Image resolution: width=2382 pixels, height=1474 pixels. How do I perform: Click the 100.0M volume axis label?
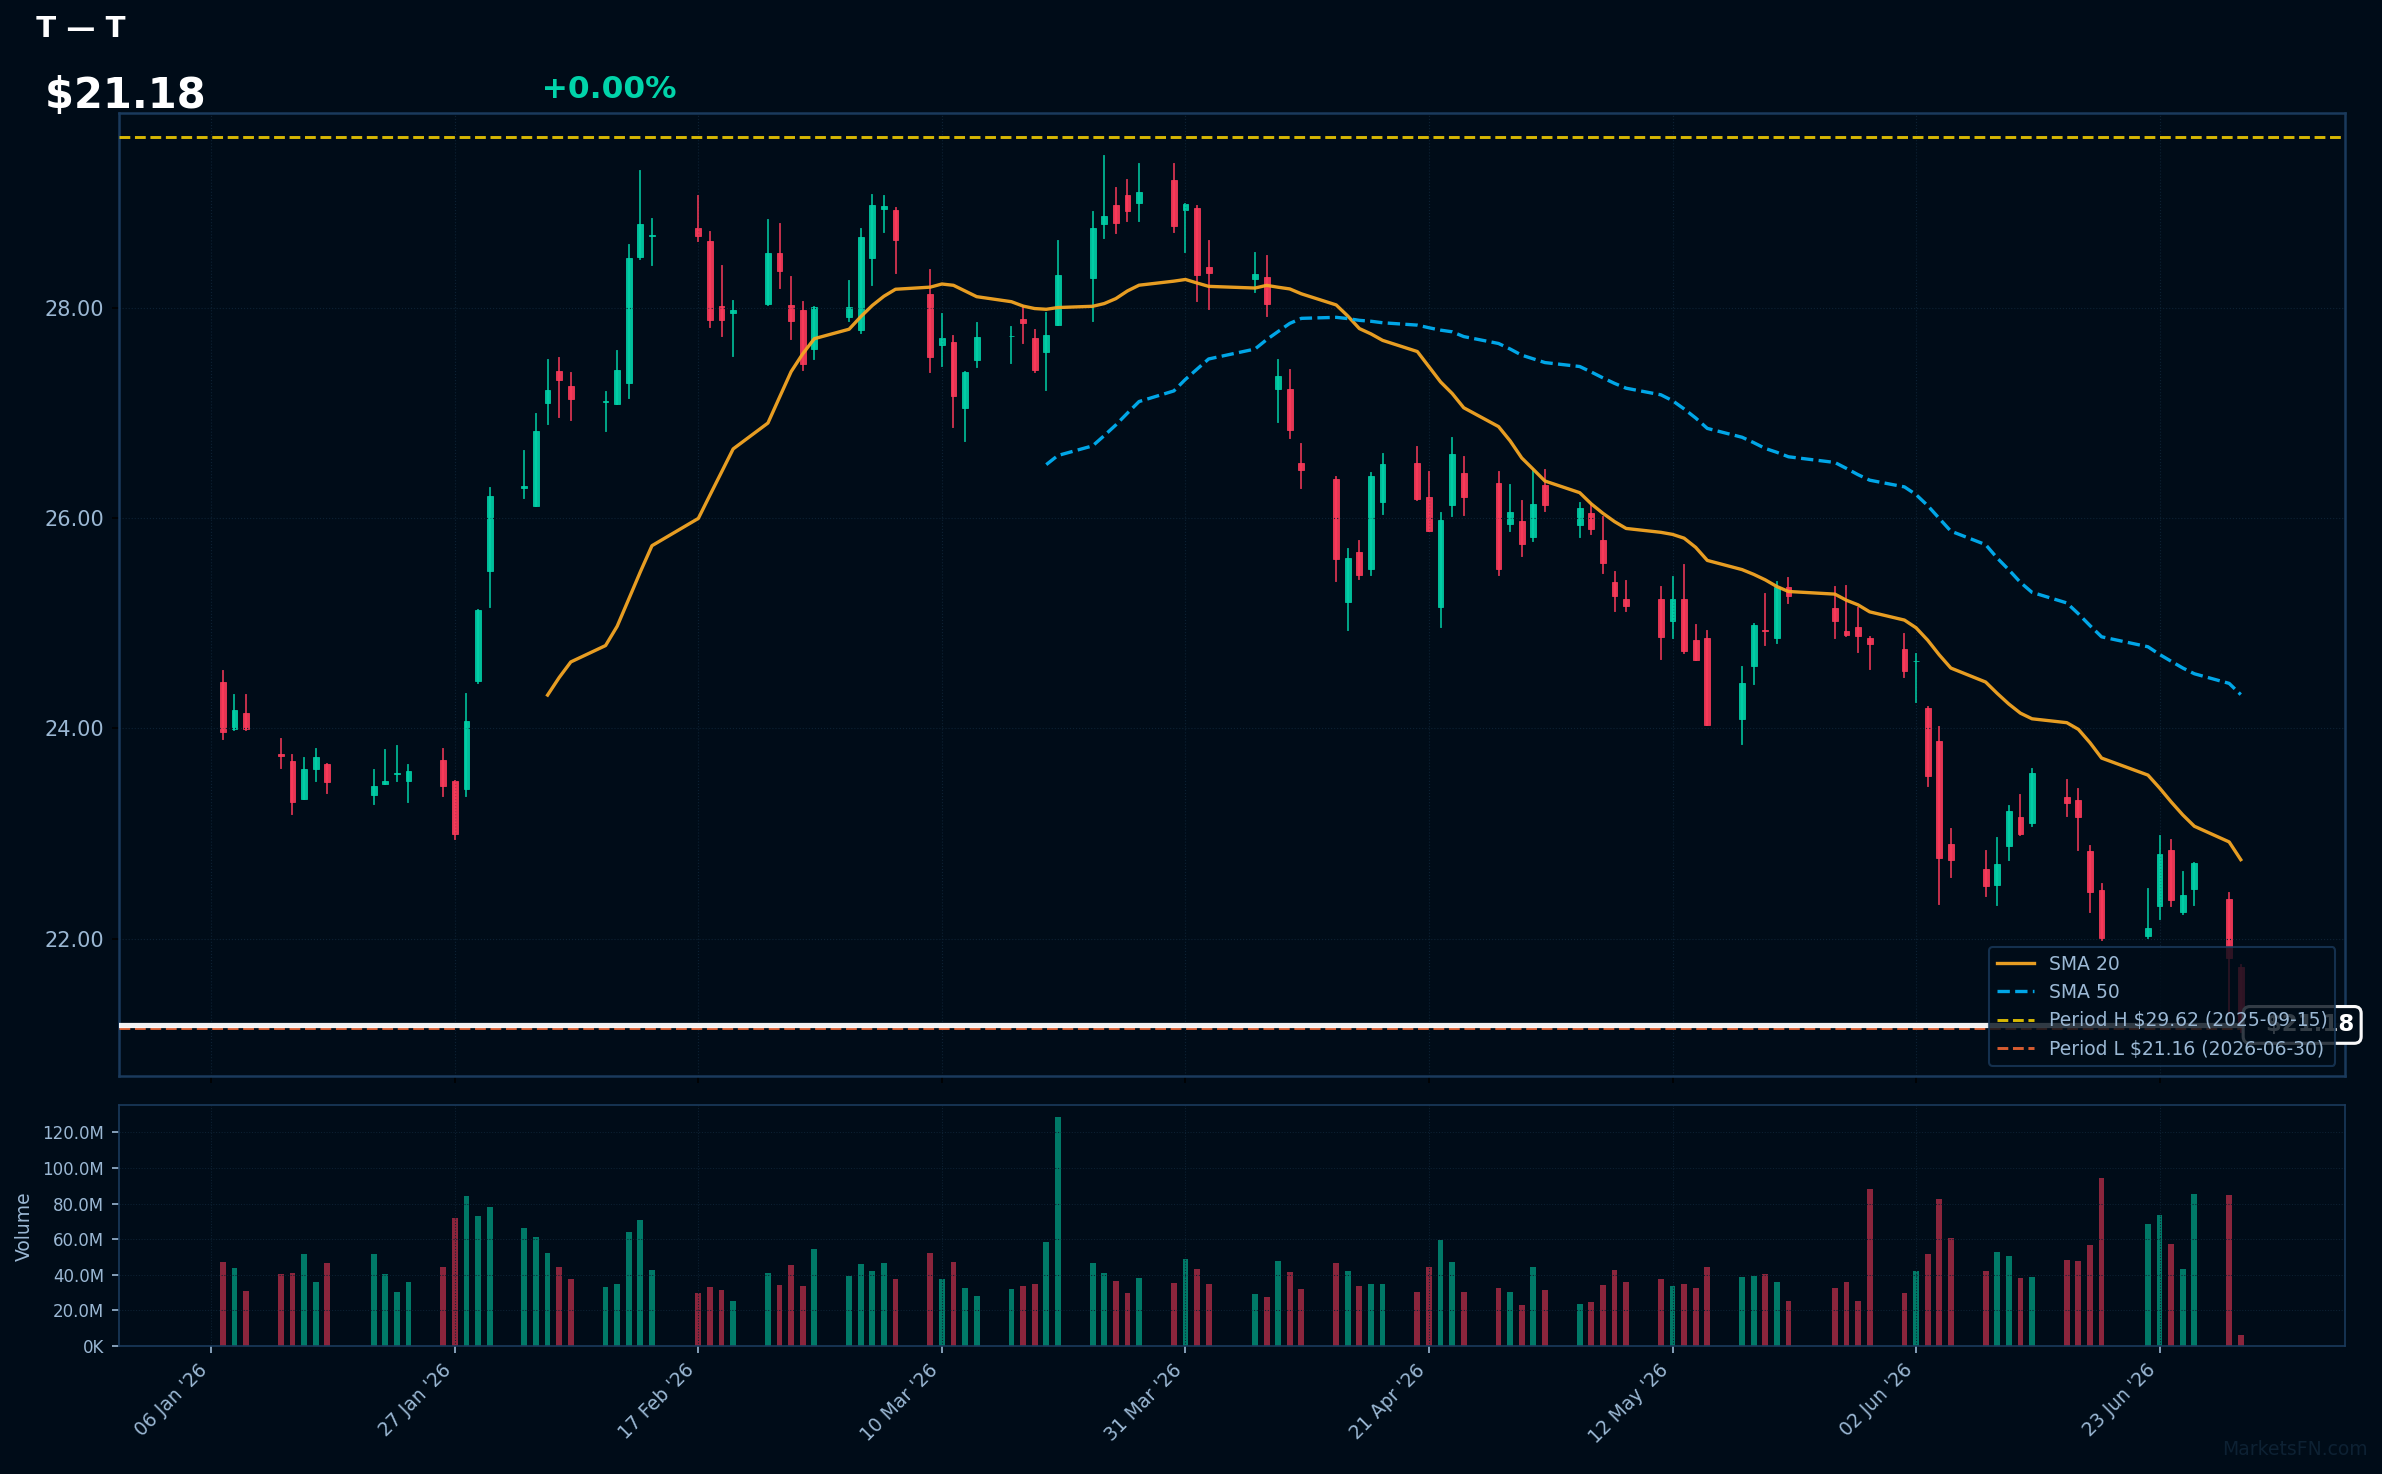73,1169
